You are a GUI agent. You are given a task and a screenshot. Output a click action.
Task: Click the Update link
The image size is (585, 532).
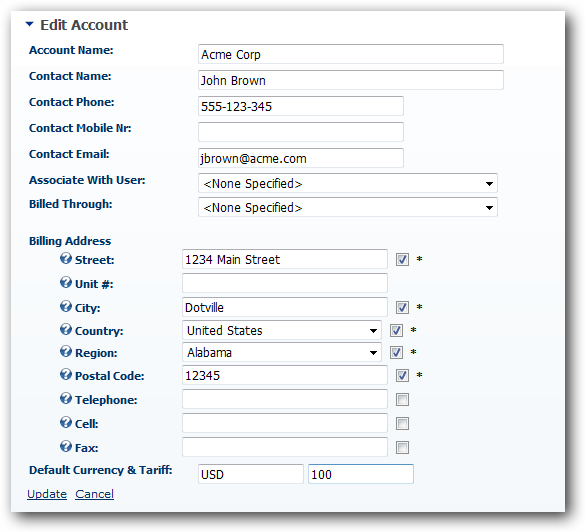pos(47,494)
